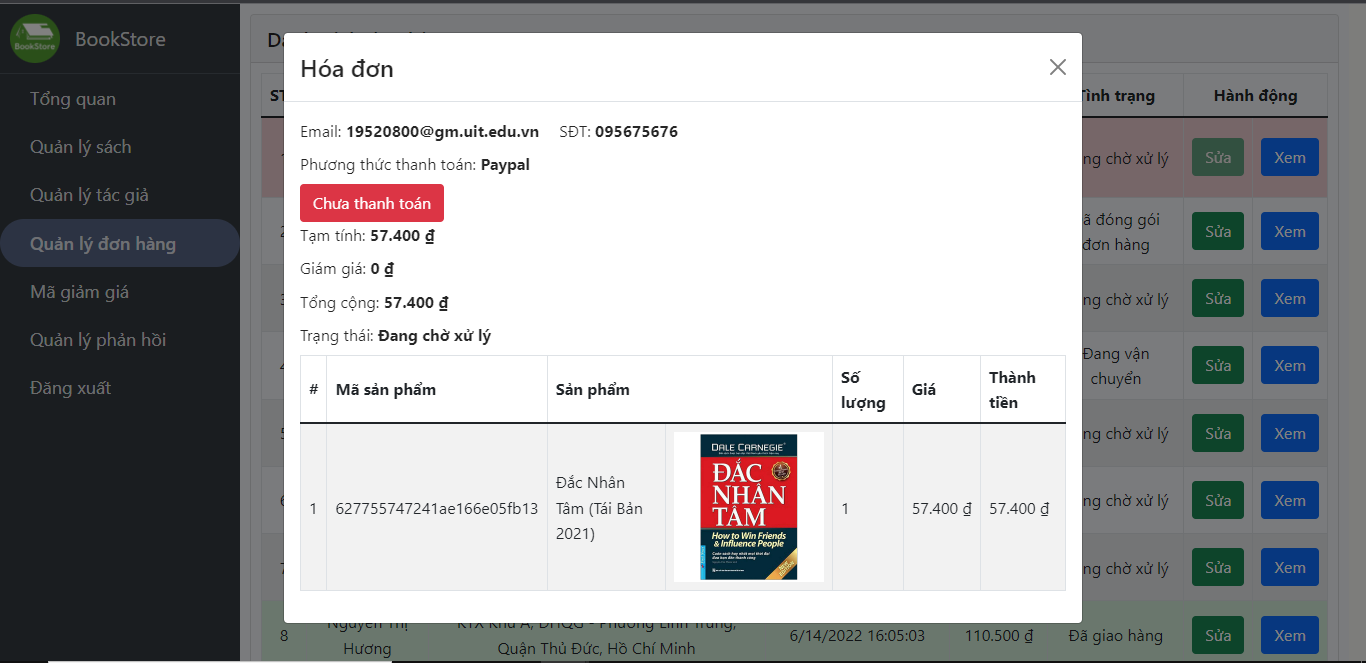1366x663 pixels.
Task: Select the Mã sản phẩm column header
Action: (385, 389)
